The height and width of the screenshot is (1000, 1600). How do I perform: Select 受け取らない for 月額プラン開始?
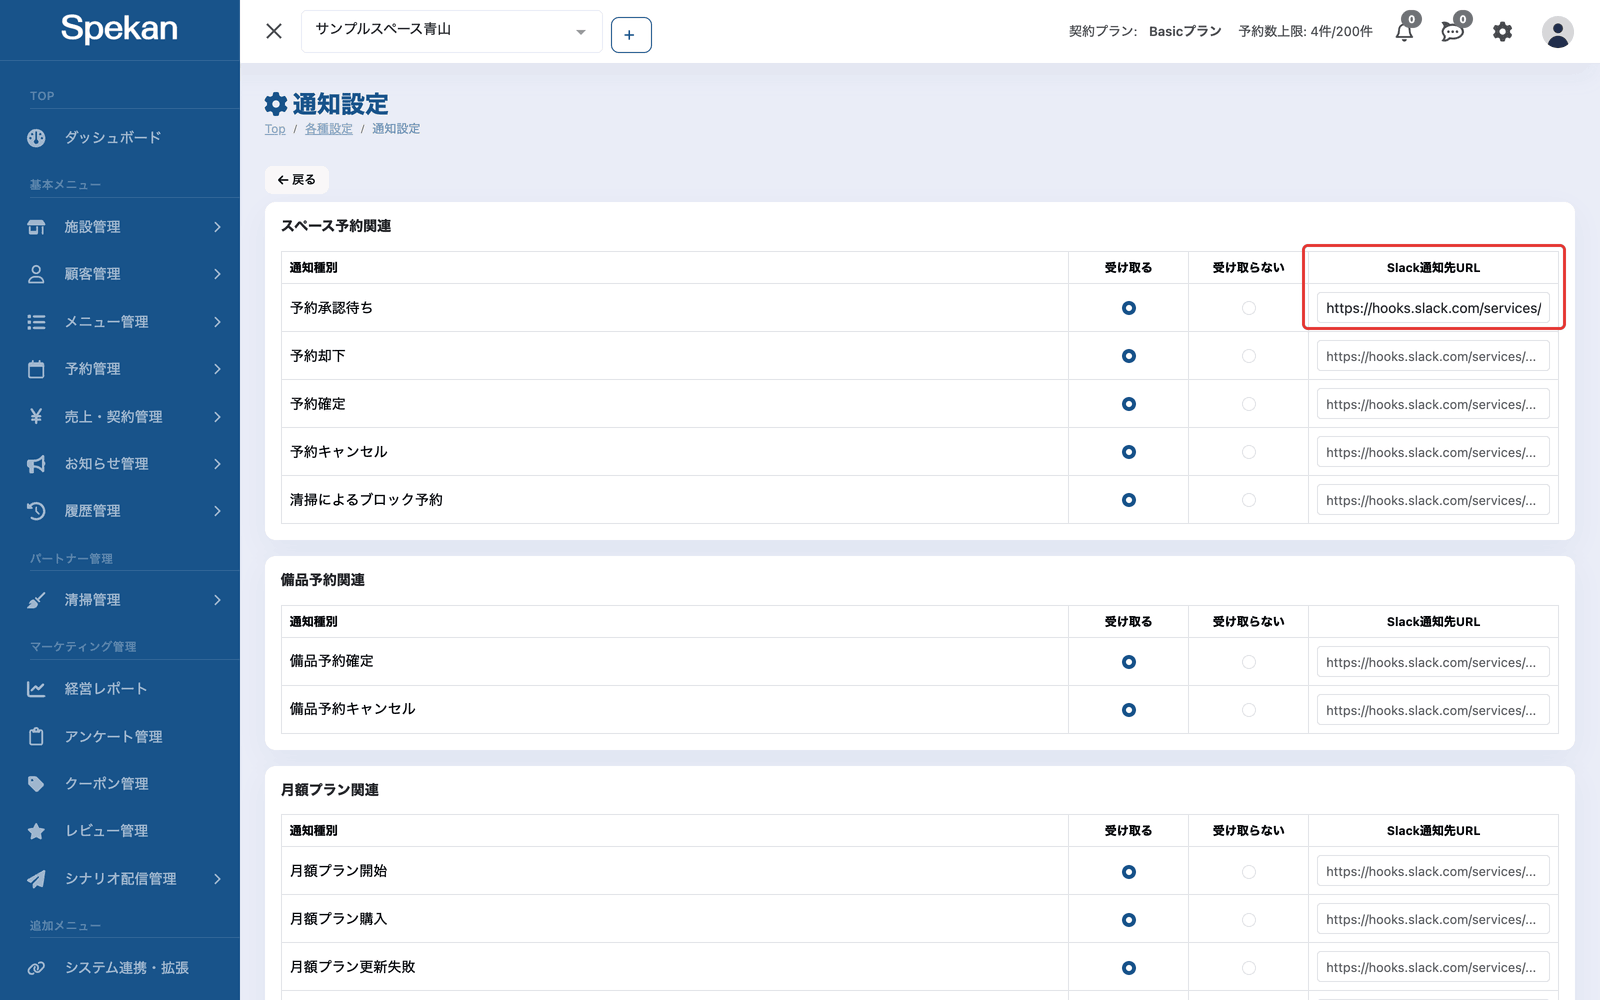click(x=1248, y=872)
